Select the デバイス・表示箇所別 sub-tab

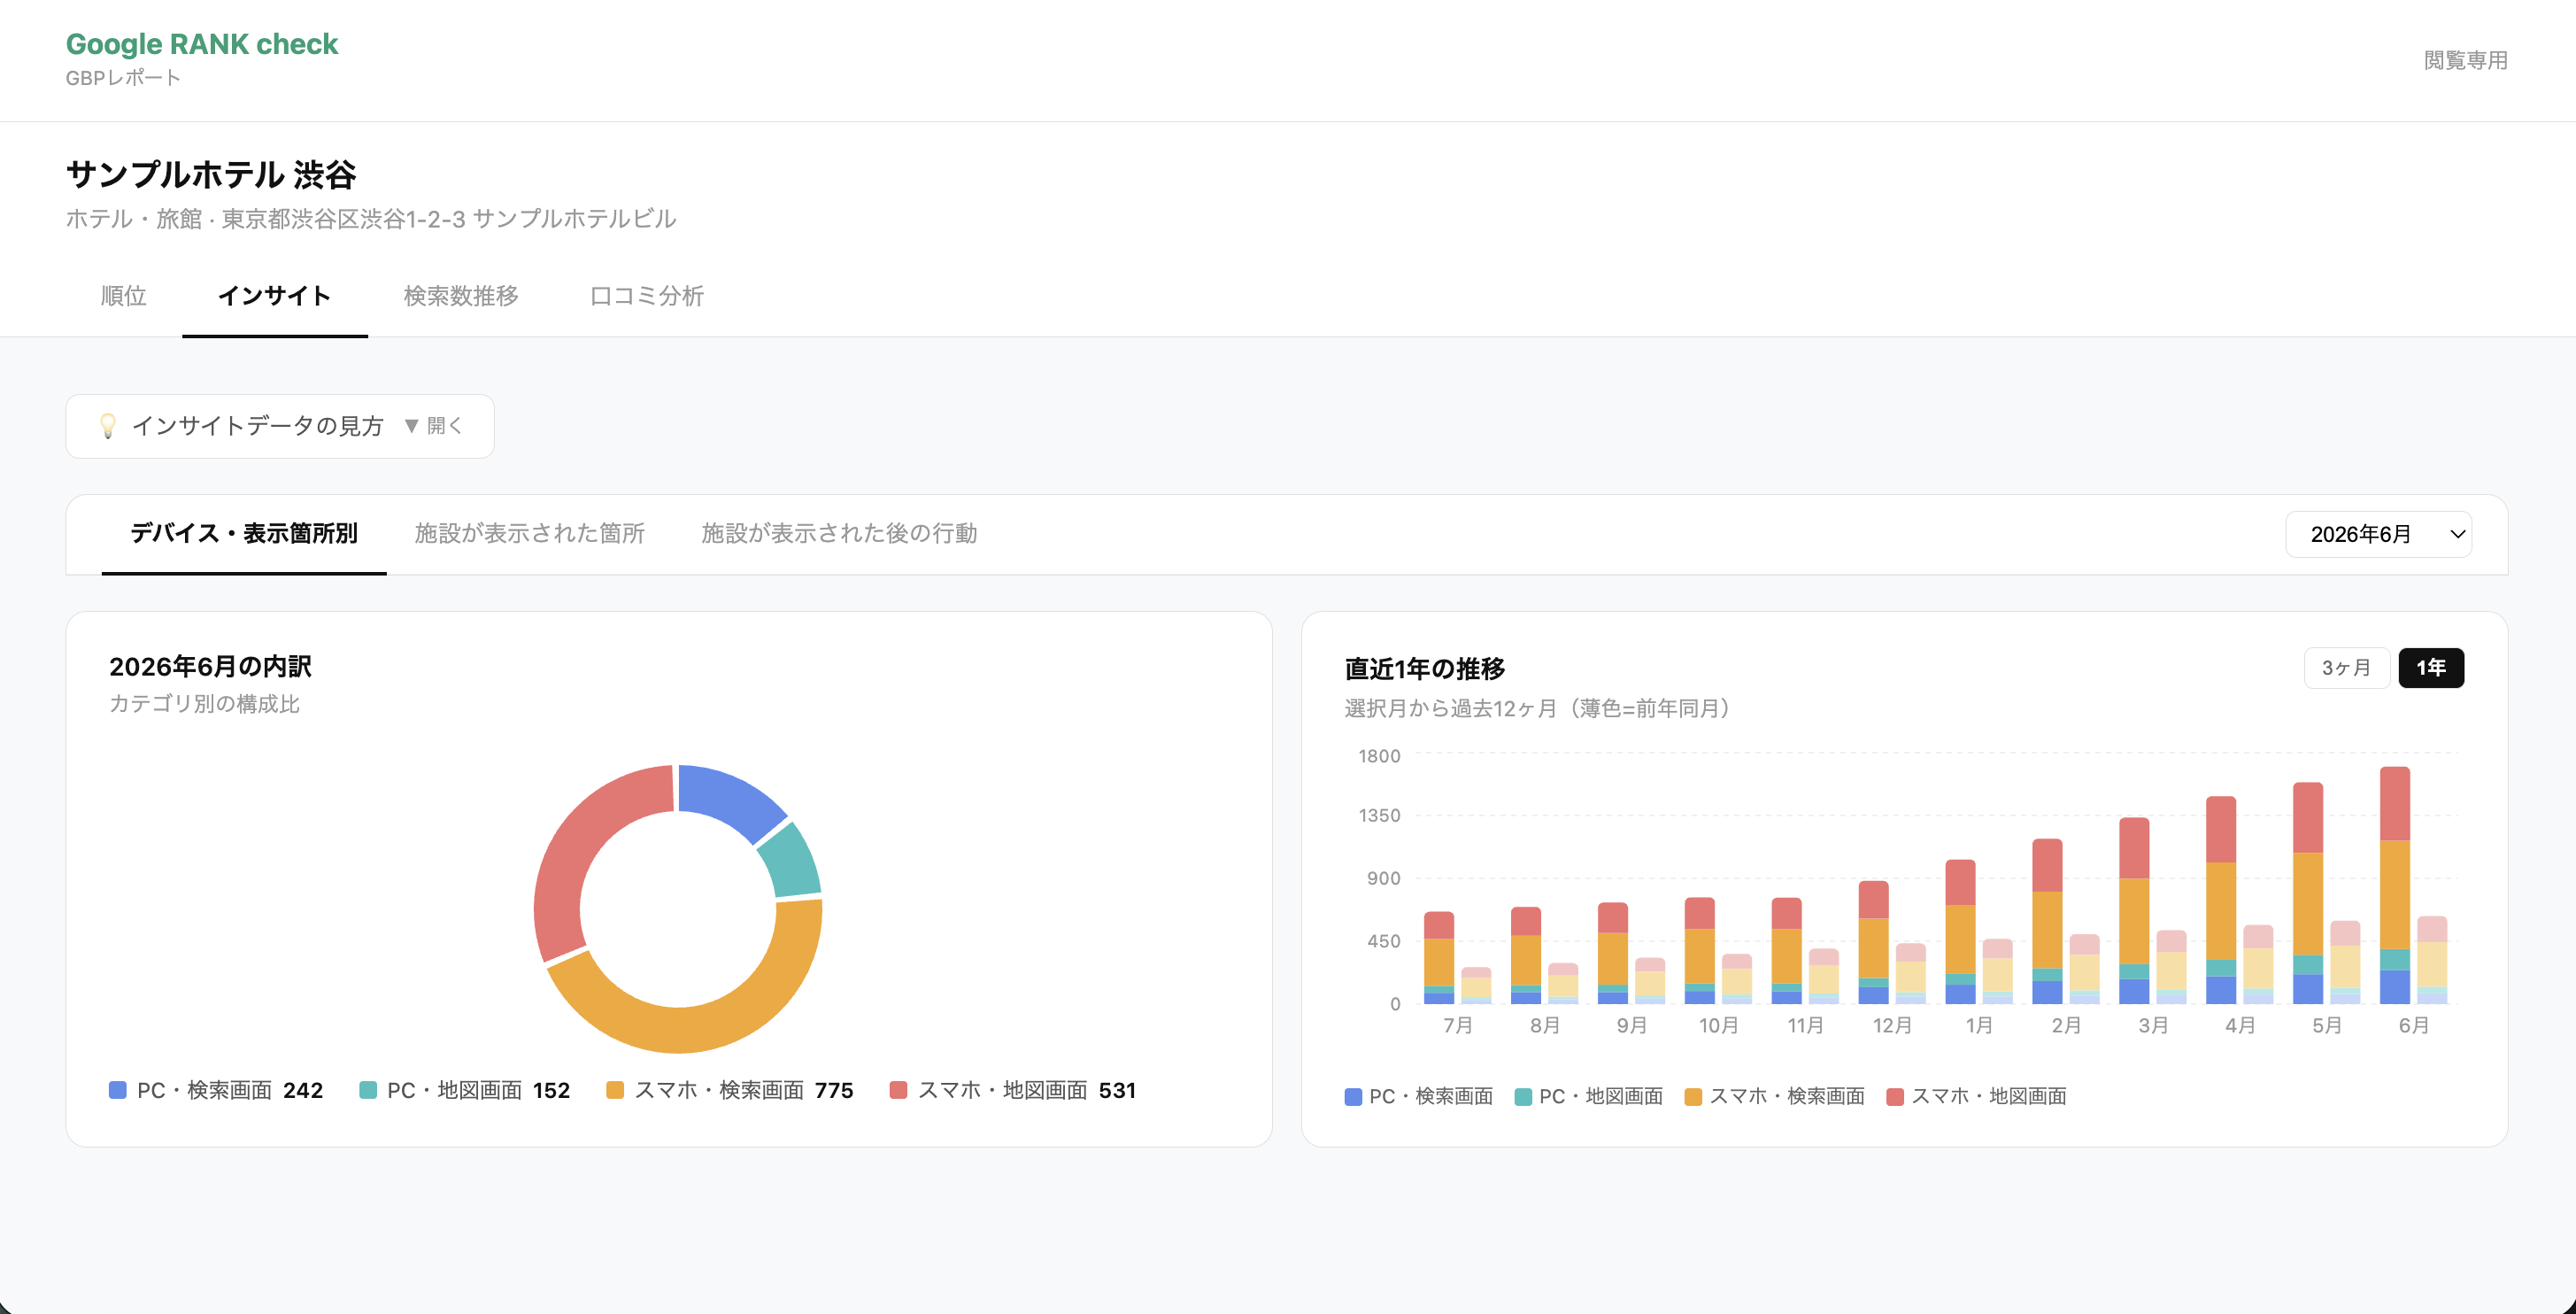click(x=244, y=533)
